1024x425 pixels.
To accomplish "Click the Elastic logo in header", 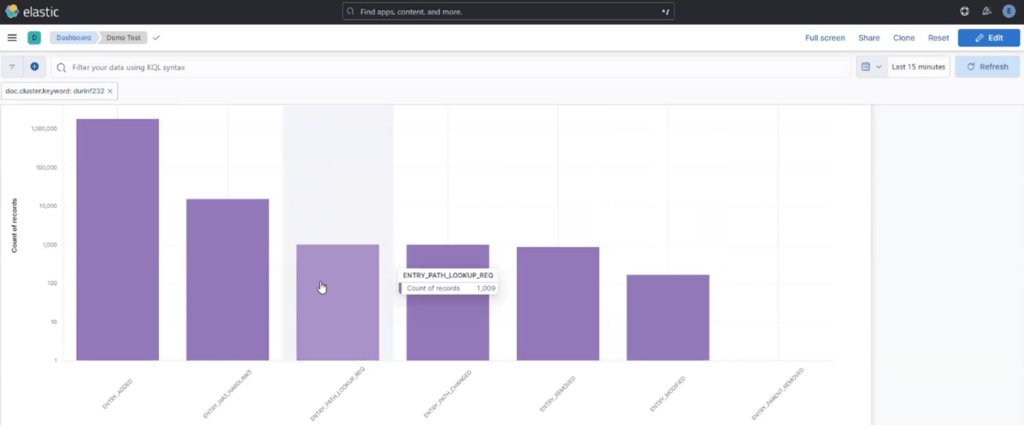I will click(x=30, y=11).
